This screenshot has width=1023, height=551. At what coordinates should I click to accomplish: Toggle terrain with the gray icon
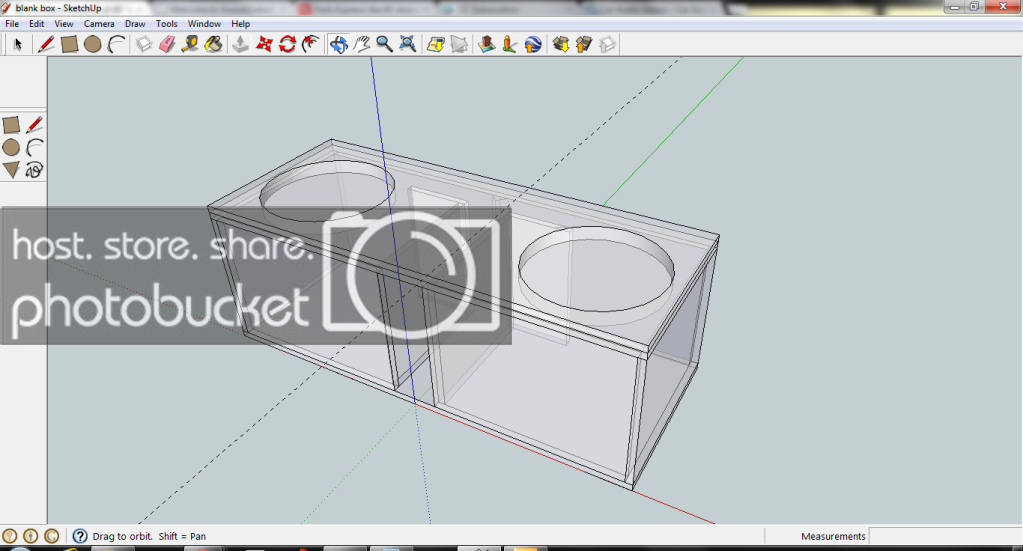[459, 44]
